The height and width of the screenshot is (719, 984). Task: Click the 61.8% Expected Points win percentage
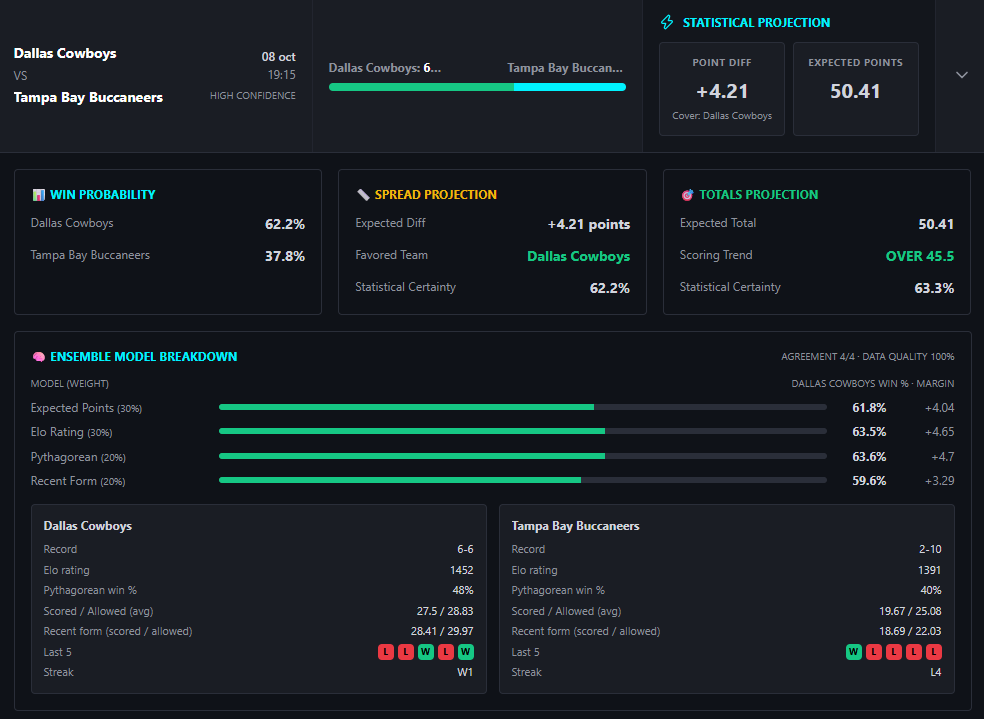(869, 408)
